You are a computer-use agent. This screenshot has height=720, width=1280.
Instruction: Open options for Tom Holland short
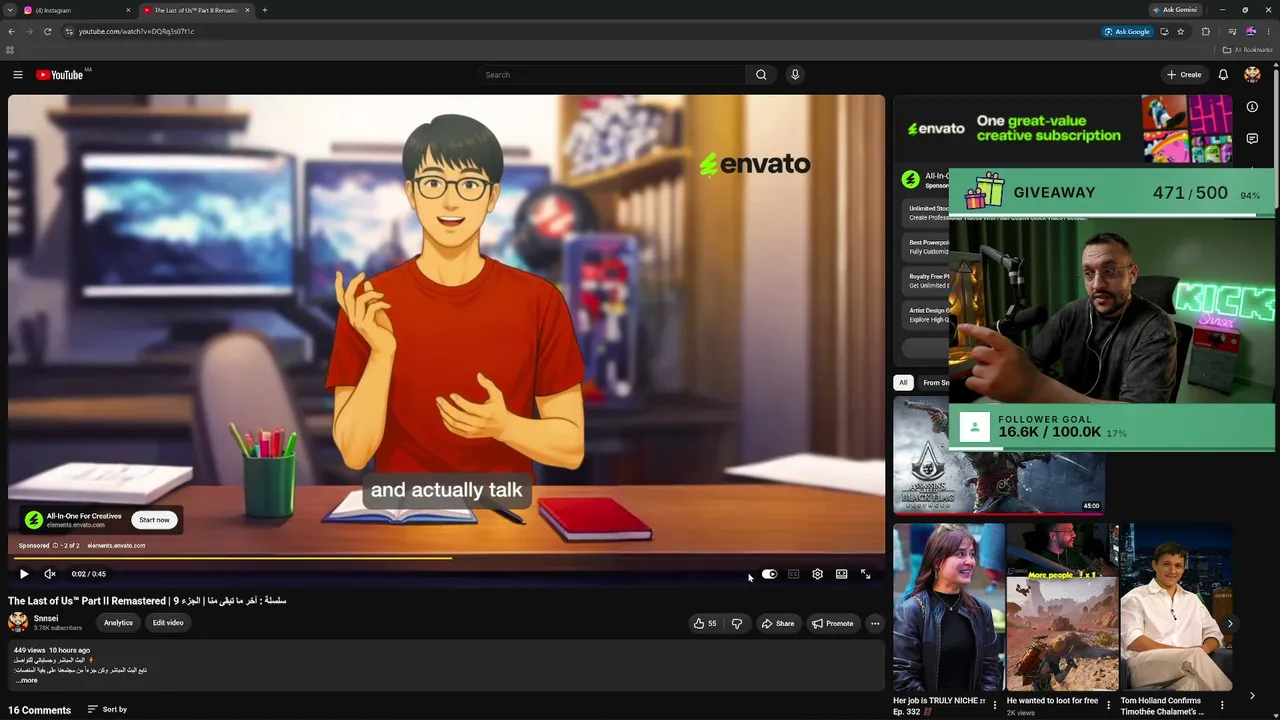[1222, 706]
